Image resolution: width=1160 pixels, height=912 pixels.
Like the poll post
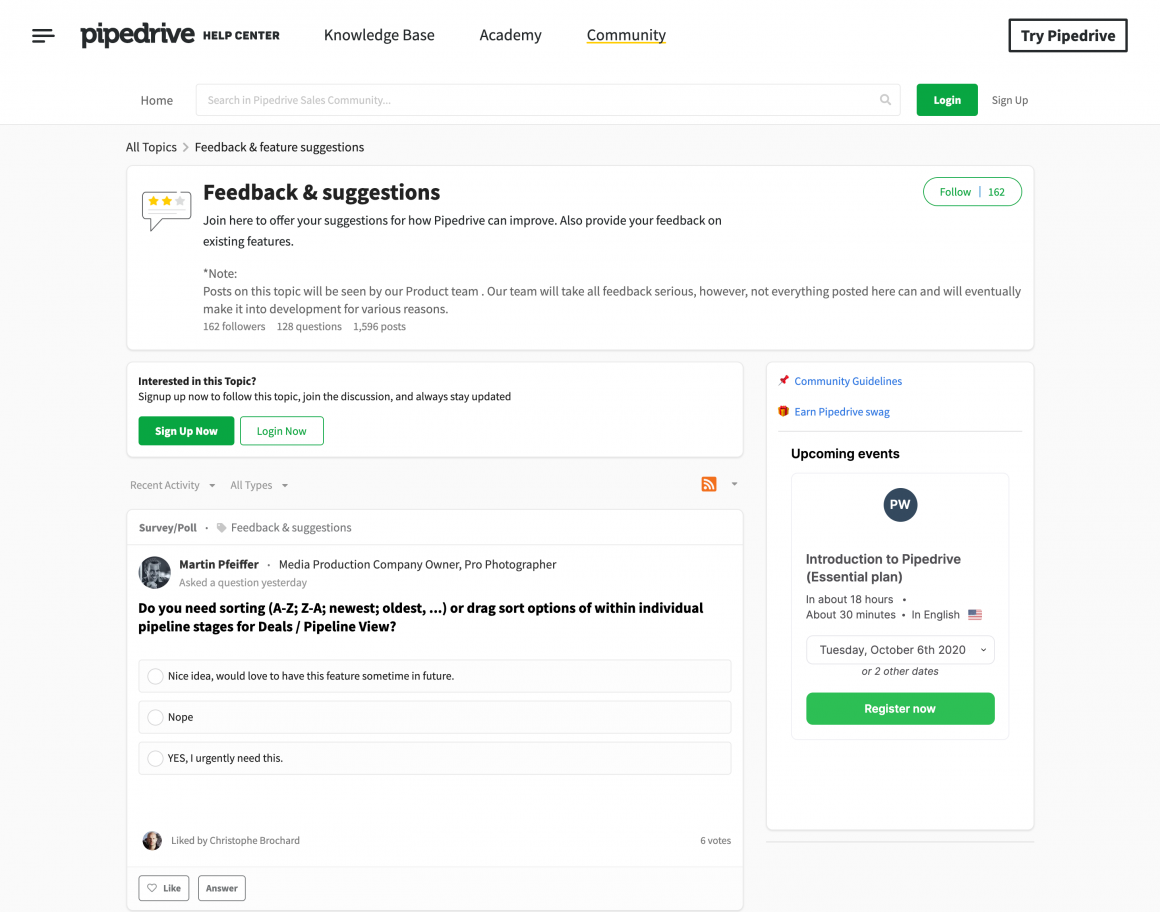(x=164, y=888)
